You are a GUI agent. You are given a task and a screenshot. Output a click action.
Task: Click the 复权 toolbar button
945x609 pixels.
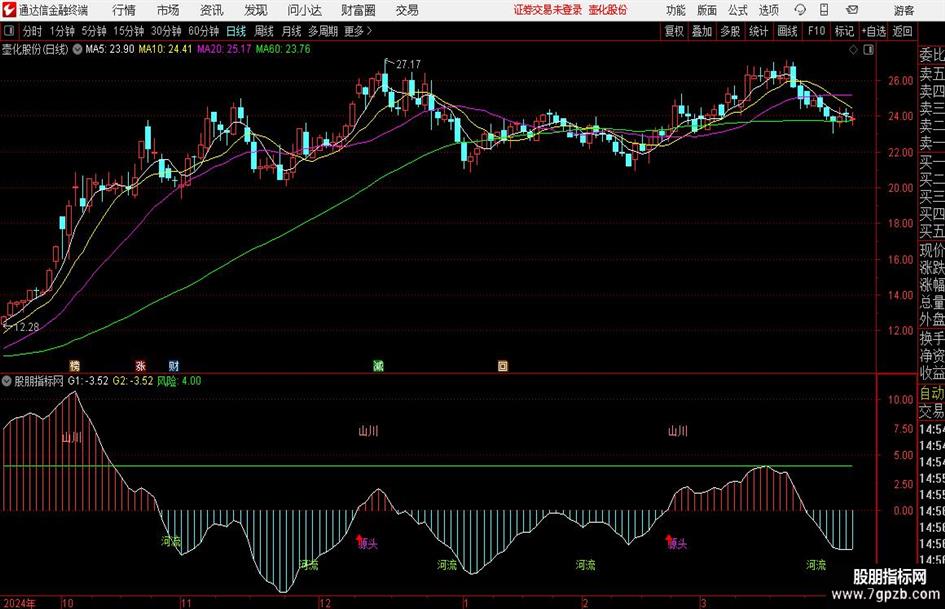tap(674, 31)
